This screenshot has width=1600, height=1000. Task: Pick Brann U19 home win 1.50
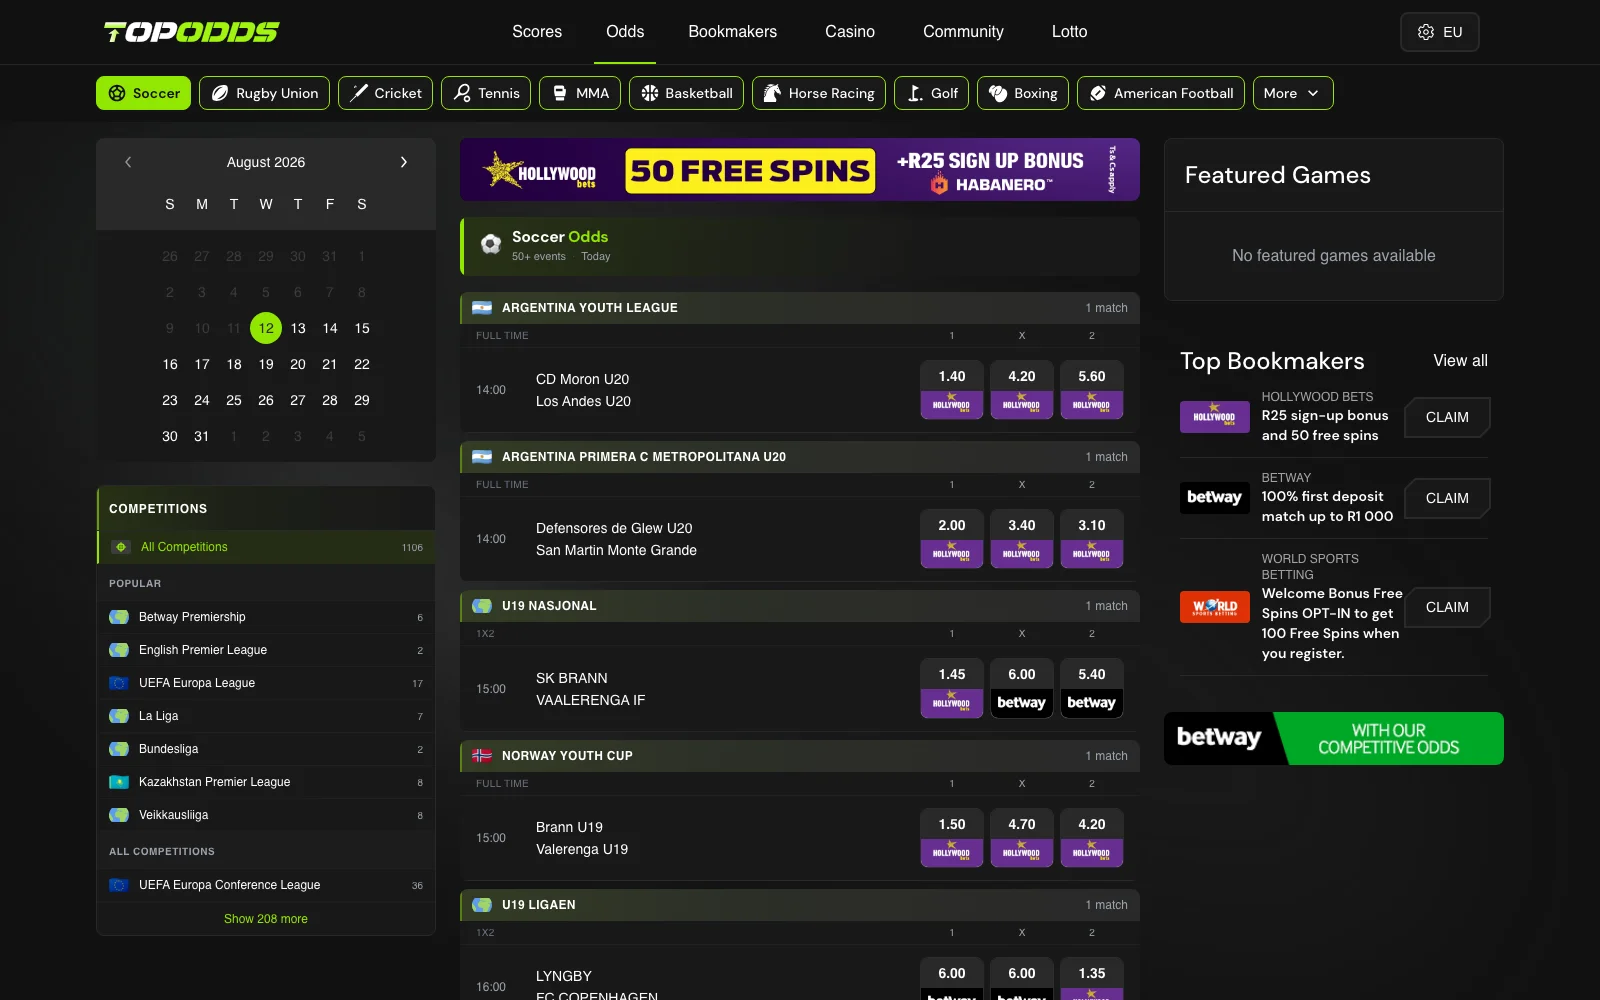click(952, 838)
